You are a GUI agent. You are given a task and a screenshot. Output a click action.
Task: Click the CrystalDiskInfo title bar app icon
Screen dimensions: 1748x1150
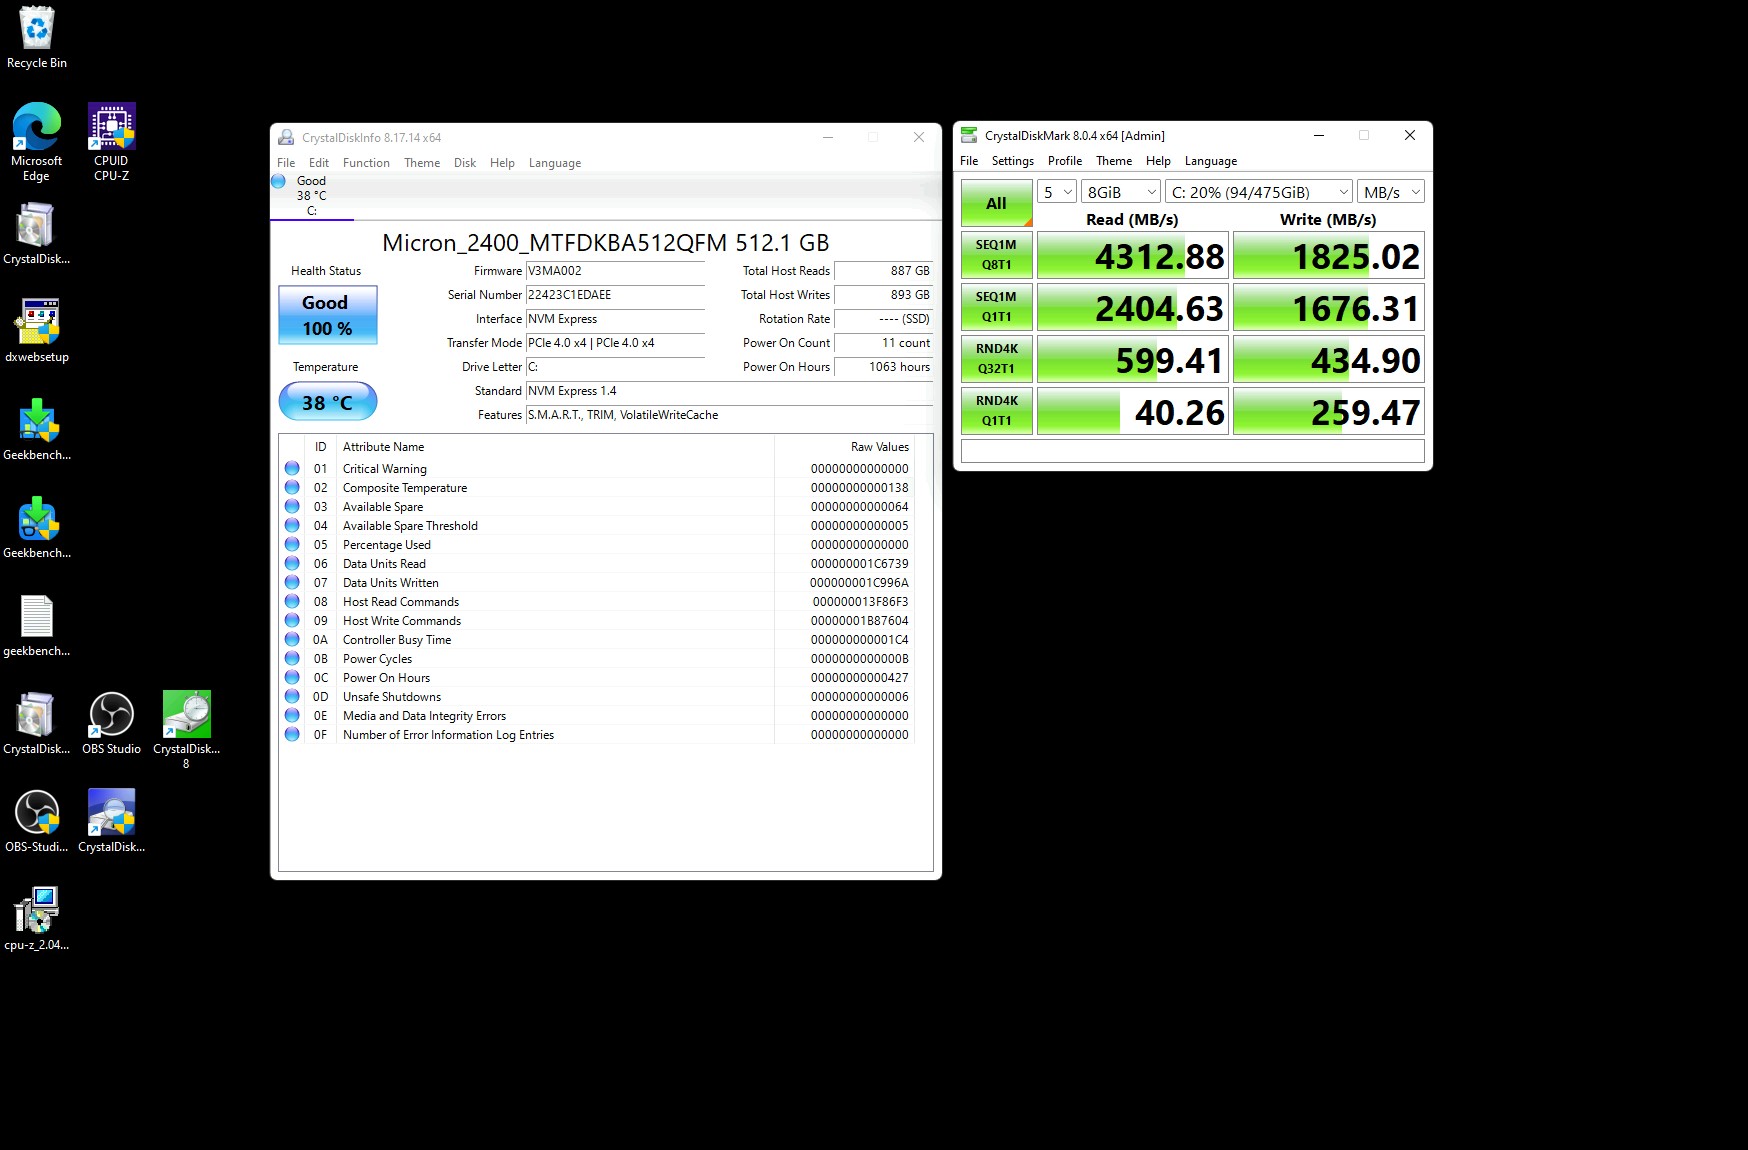(286, 138)
